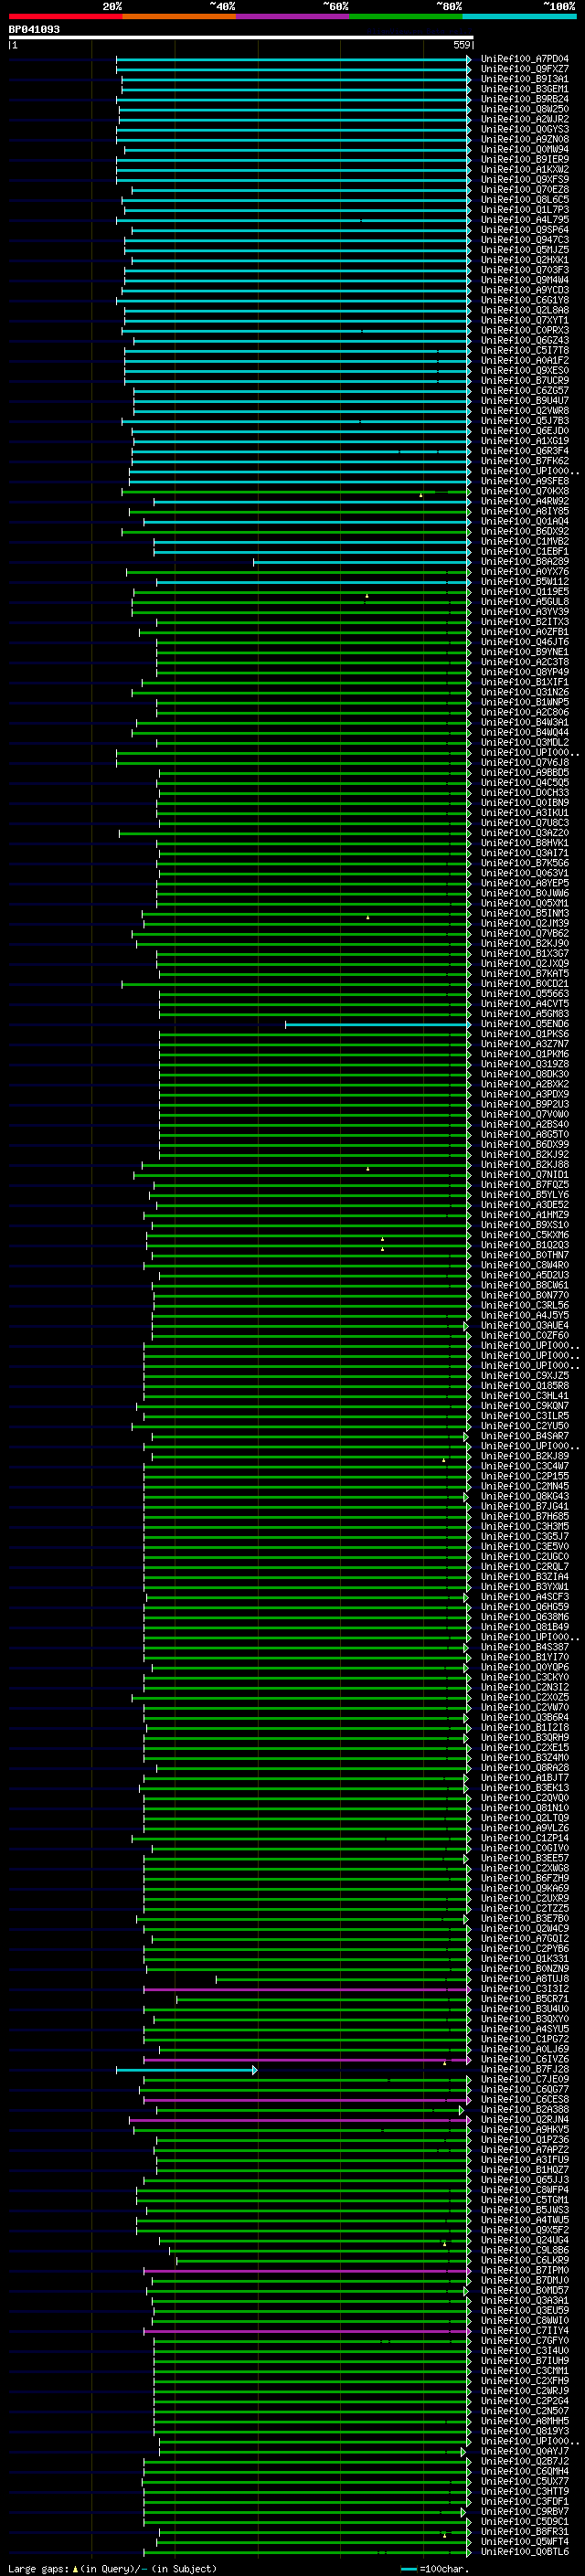Viewport: 585px width, 2576px height.
Task: Select hit label UniRef100_A4TWU5
Action: pos(524,2220)
